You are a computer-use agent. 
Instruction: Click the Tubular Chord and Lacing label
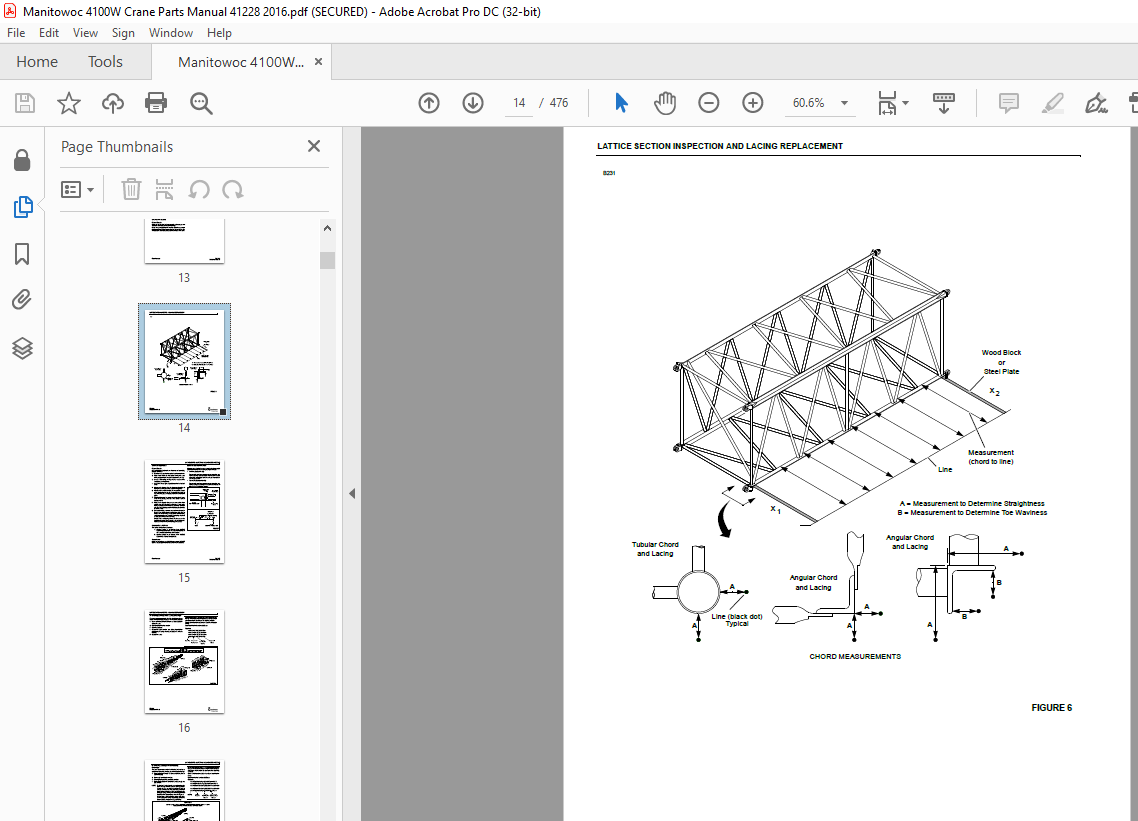pyautogui.click(x=655, y=549)
